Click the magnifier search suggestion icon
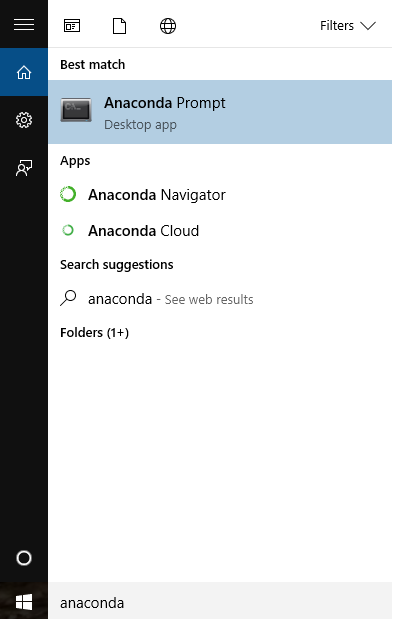The image size is (393, 619). point(68,298)
